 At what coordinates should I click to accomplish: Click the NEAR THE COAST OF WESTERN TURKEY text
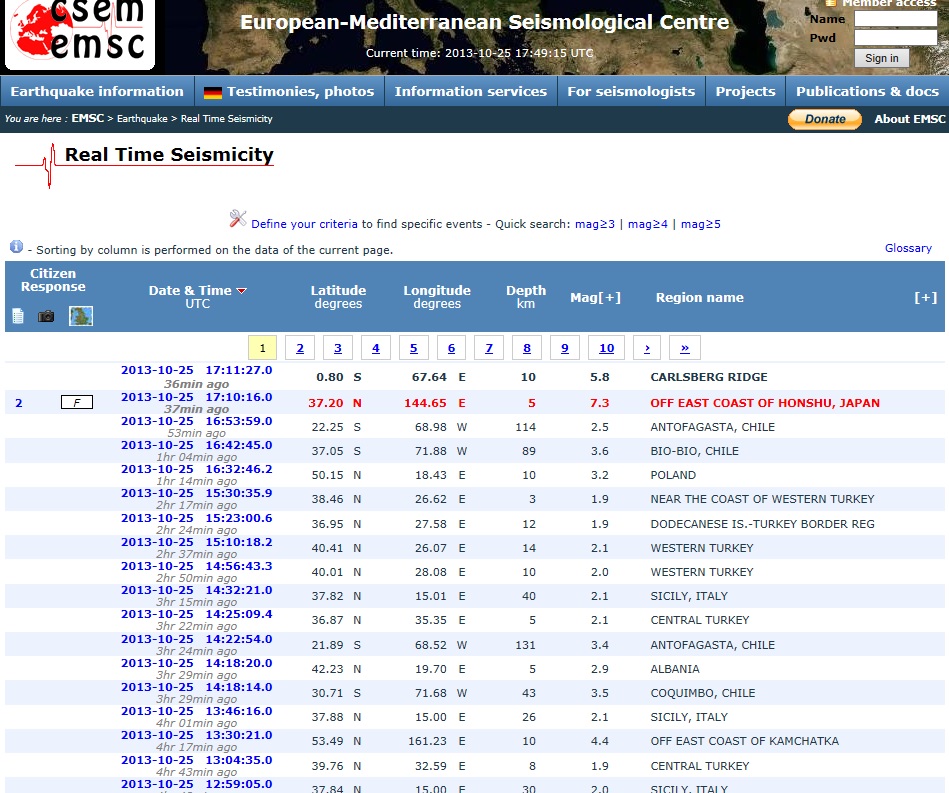click(x=763, y=499)
